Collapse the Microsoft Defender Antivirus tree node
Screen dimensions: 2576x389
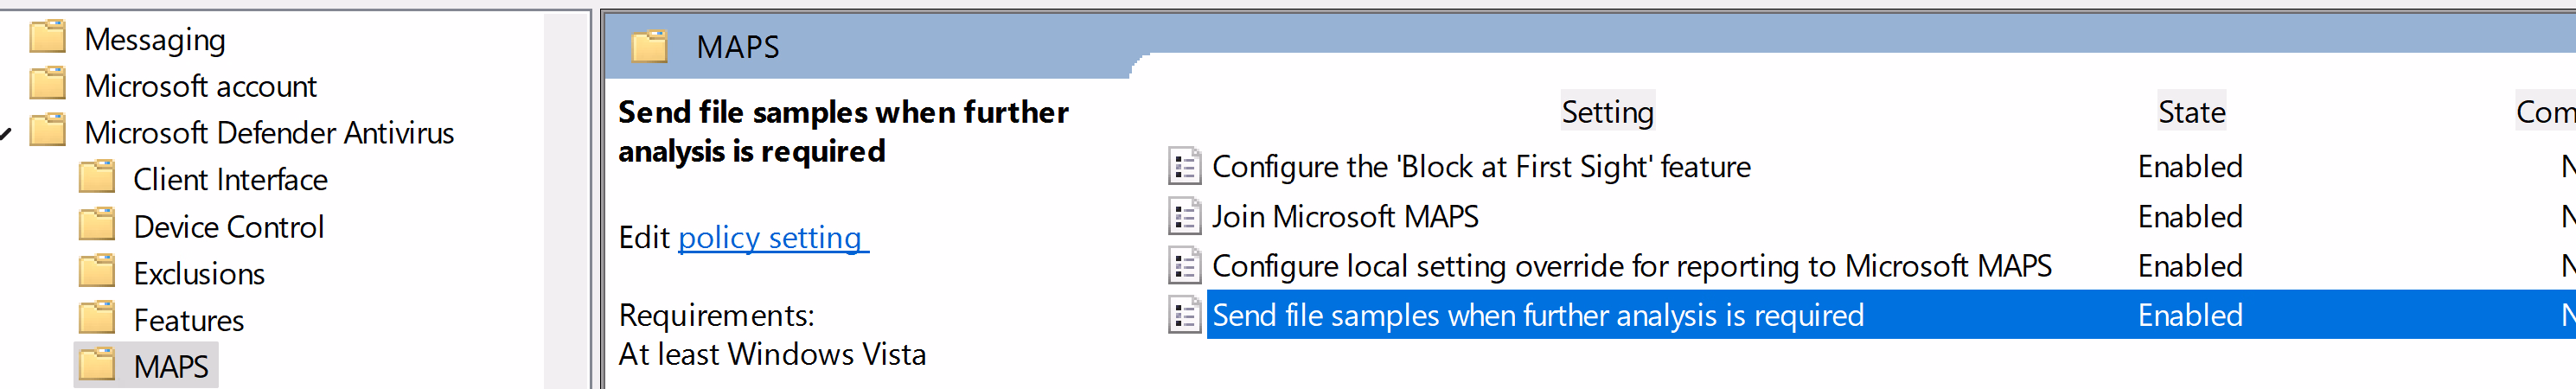pyautogui.click(x=6, y=133)
